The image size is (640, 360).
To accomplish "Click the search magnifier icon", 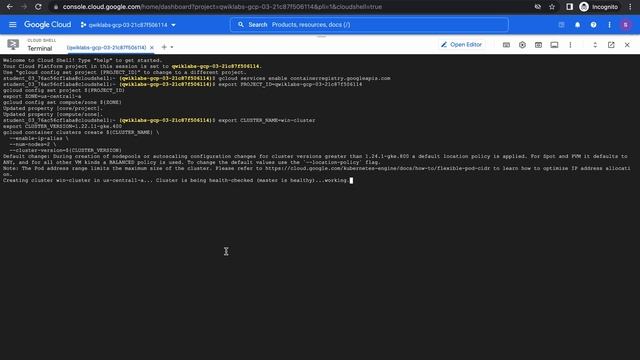I will [x=241, y=25].
